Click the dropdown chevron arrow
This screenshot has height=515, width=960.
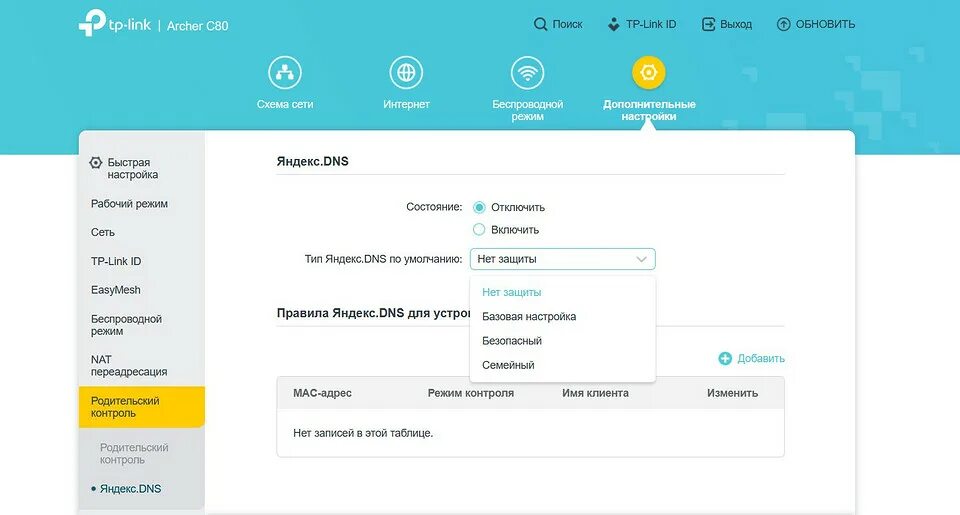coord(641,259)
